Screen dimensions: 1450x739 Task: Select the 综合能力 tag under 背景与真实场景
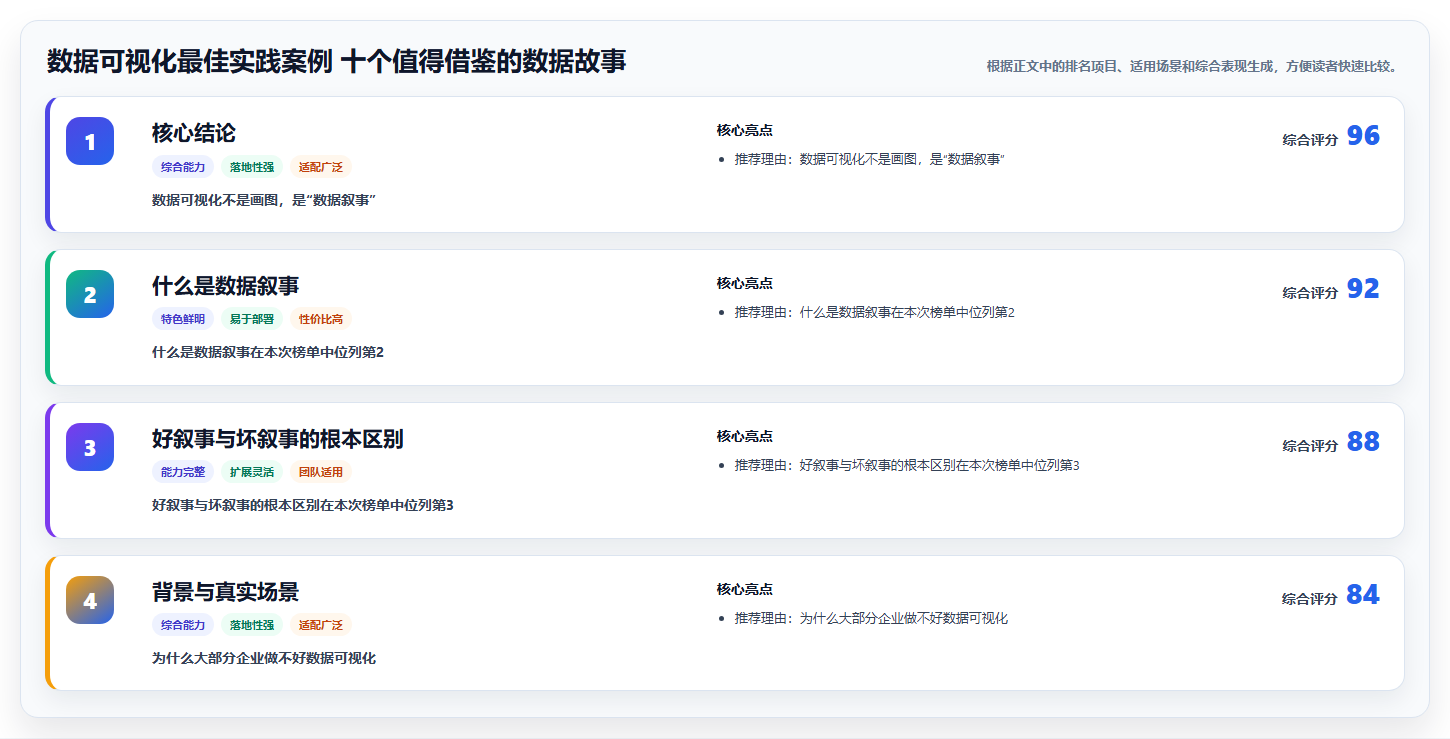click(183, 626)
